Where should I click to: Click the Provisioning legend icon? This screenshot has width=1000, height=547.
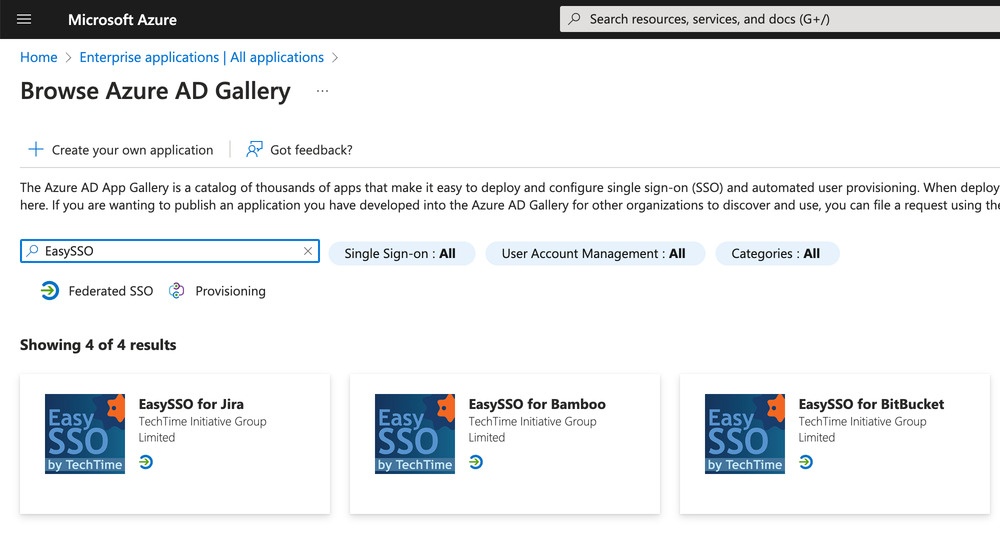click(177, 291)
